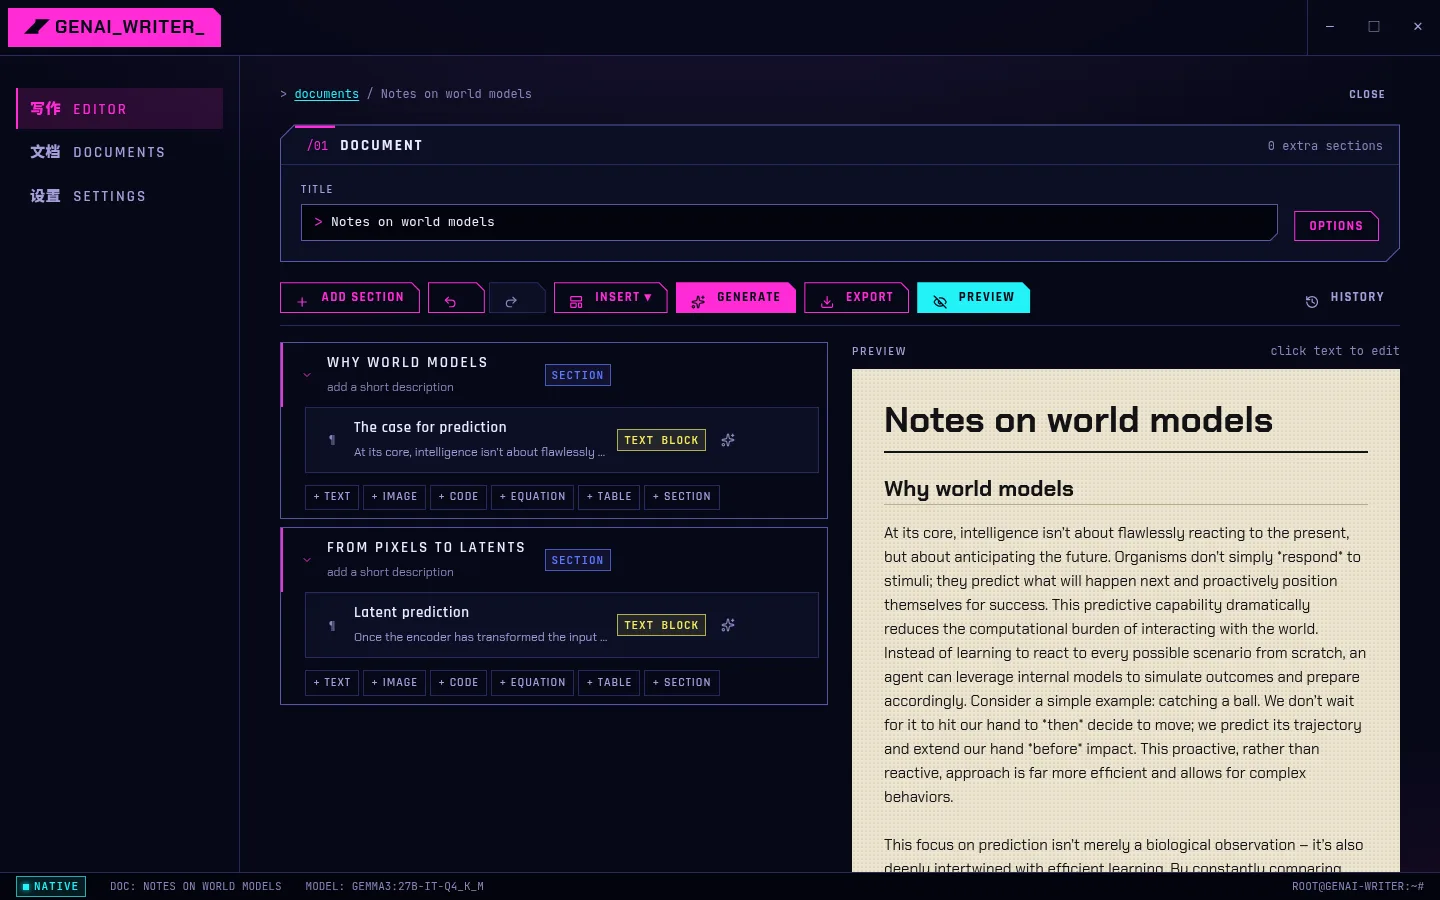The image size is (1440, 900).
Task: Click the undo arrow button
Action: pos(456,298)
